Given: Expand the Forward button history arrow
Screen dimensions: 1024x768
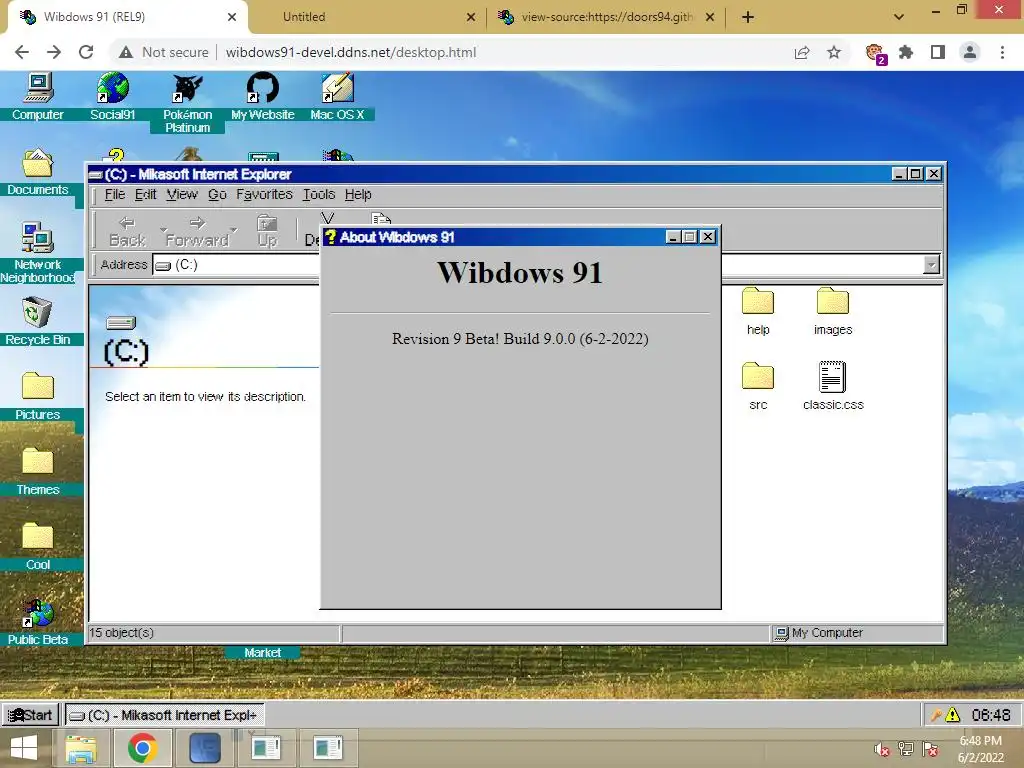Looking at the screenshot, I should 234,231.
